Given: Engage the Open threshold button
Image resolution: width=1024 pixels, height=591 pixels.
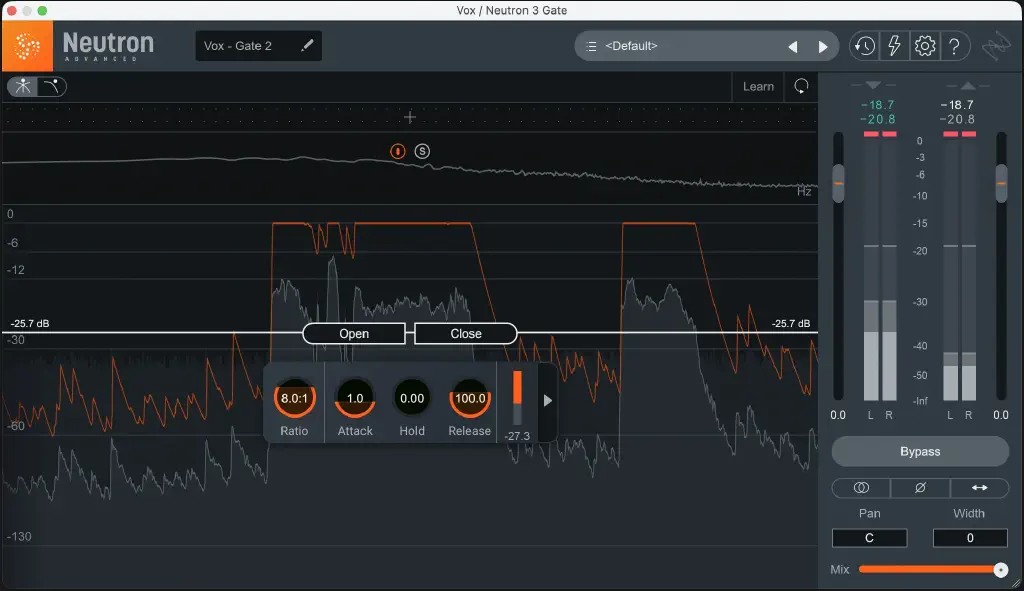Looking at the screenshot, I should [x=352, y=333].
